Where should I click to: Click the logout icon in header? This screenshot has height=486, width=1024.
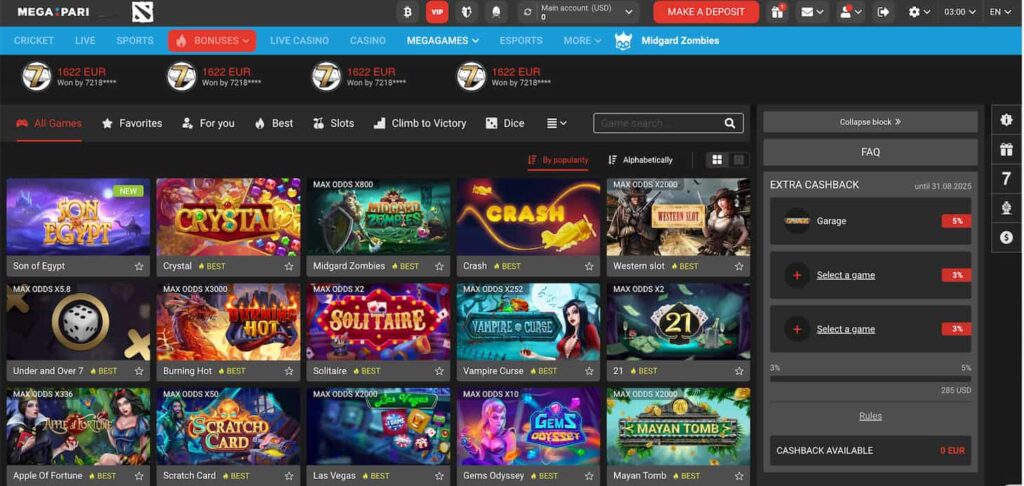coord(884,12)
